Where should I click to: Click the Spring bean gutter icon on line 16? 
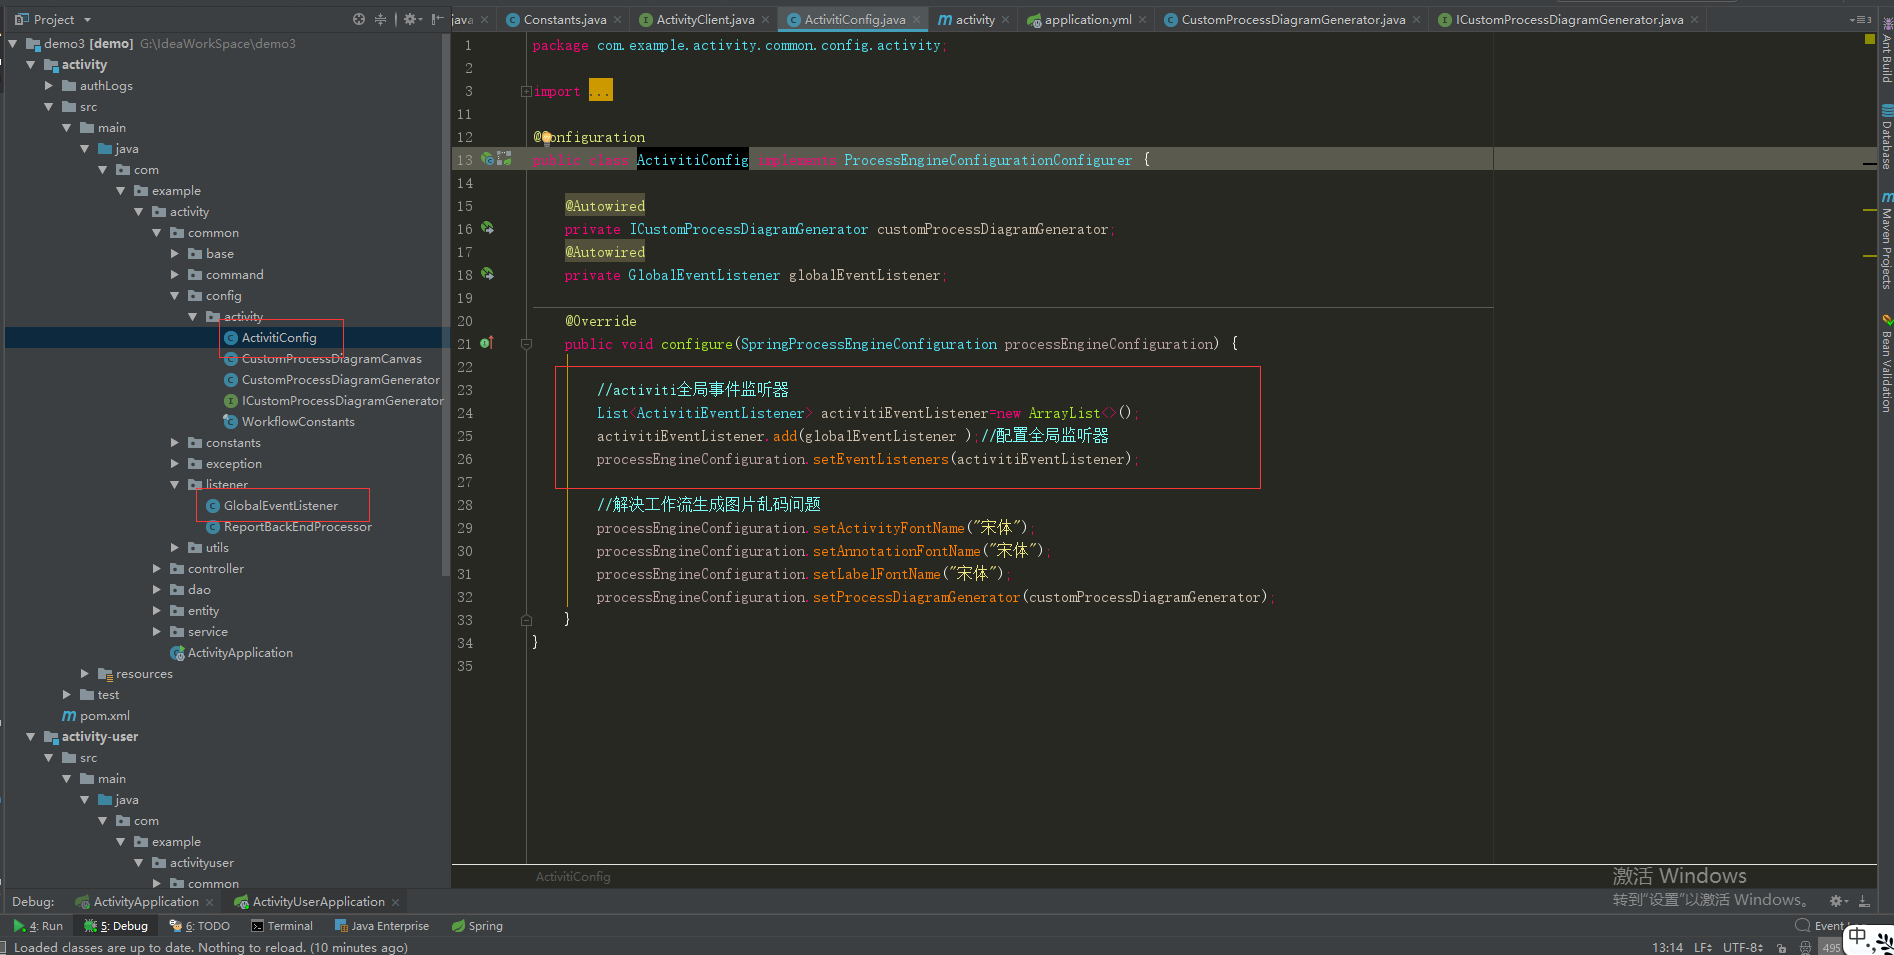click(487, 229)
